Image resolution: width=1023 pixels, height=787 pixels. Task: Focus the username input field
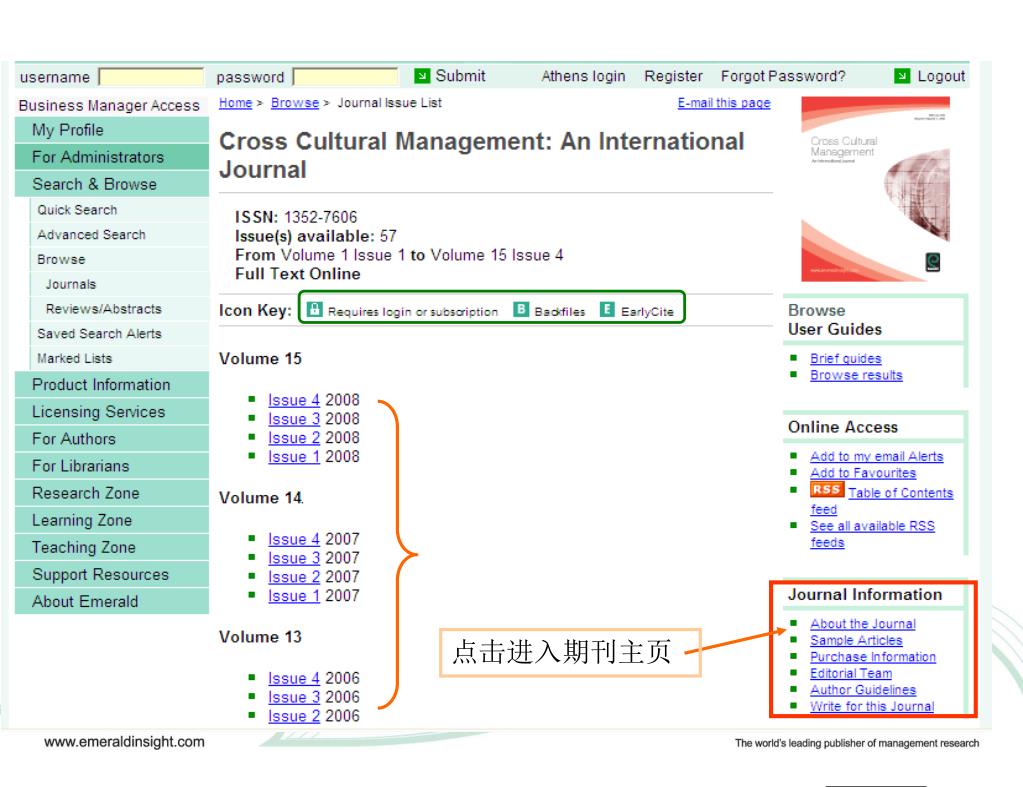click(x=151, y=77)
